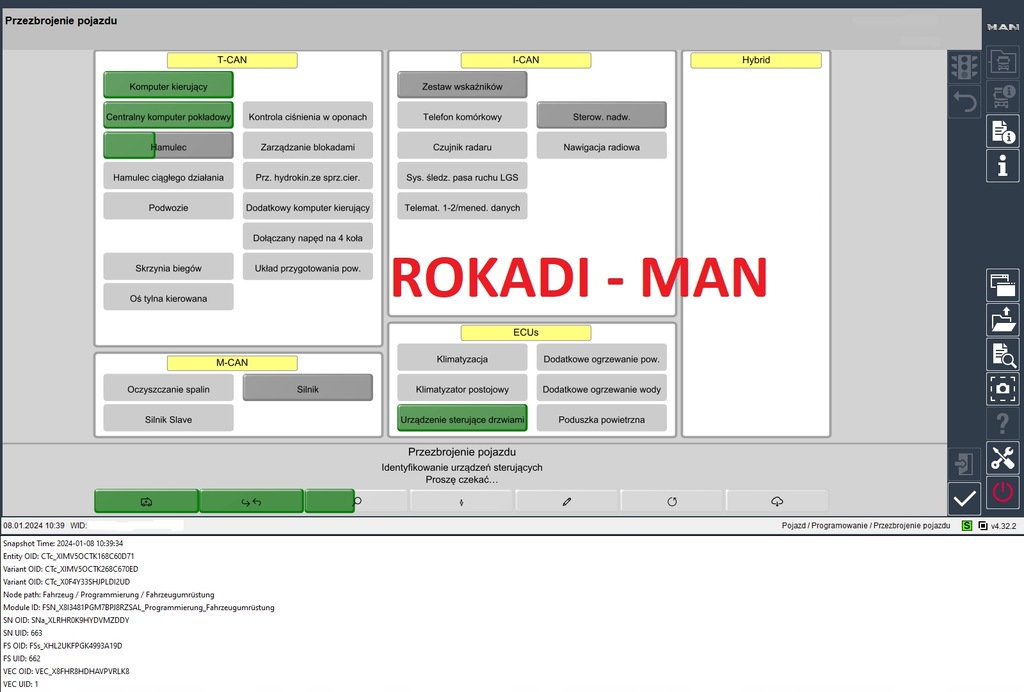
Task: Click the I-CAN yellow header
Action: (x=526, y=60)
